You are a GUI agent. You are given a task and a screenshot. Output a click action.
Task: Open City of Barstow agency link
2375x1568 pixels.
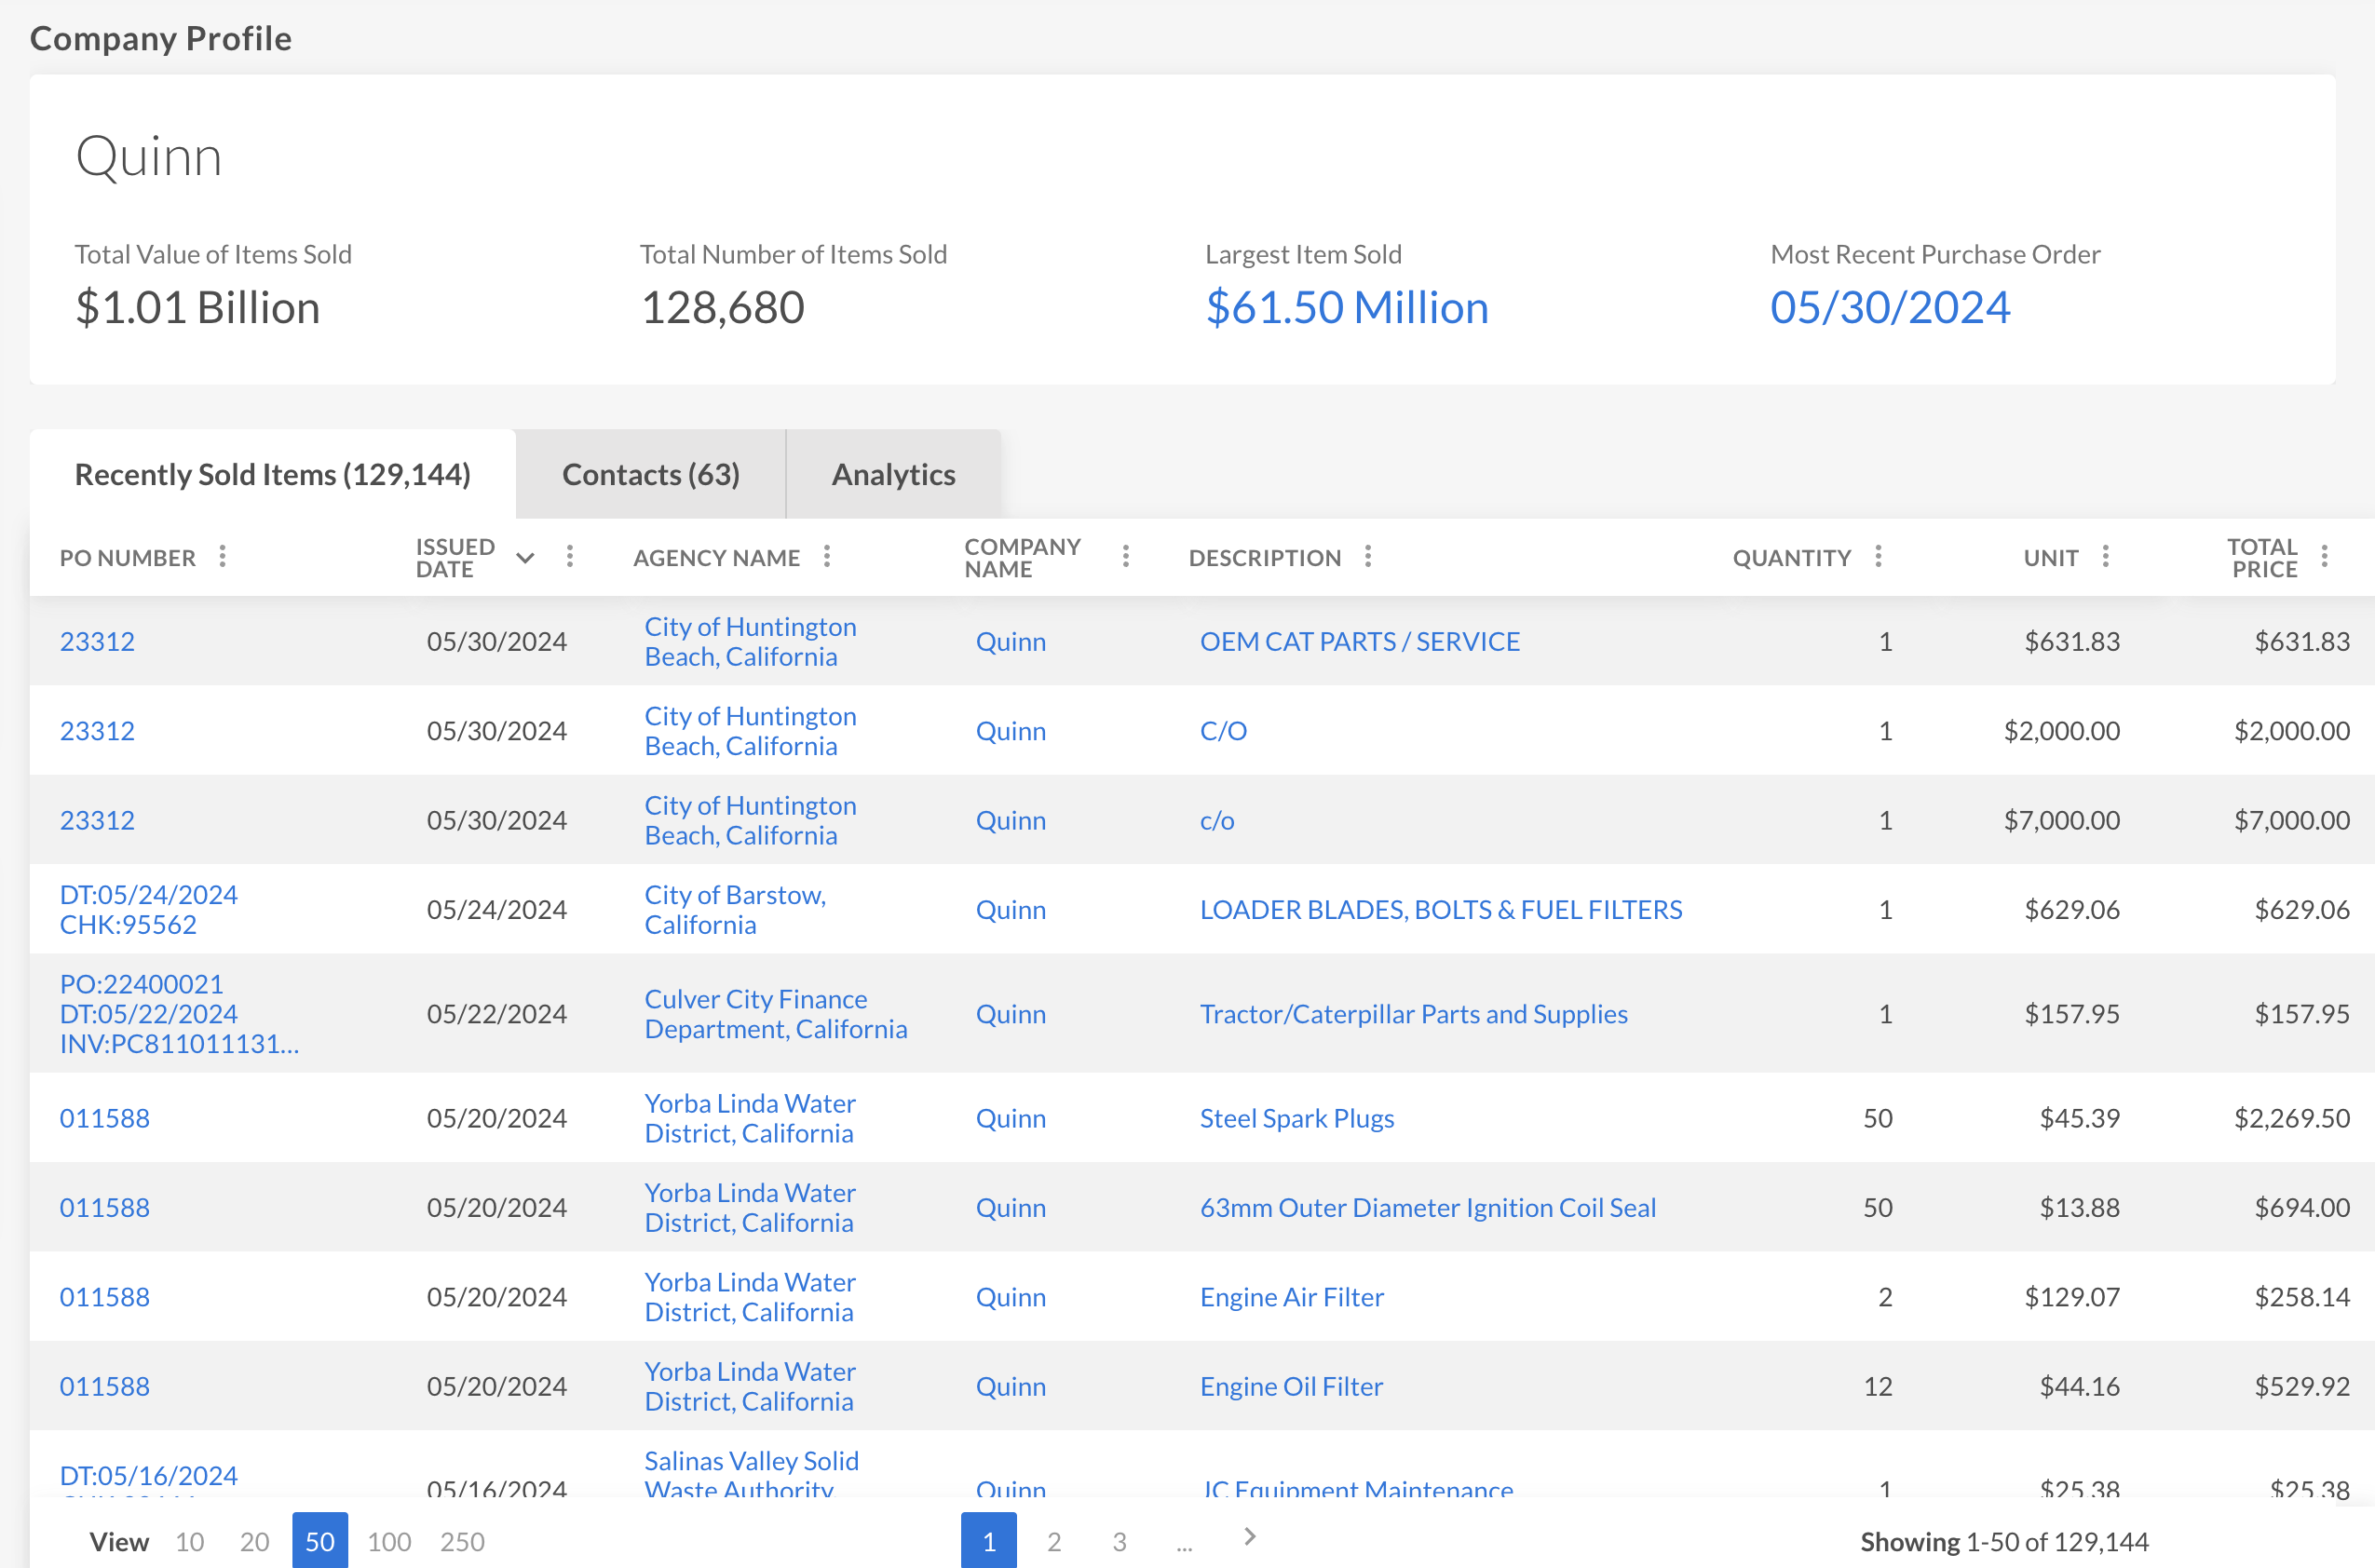click(735, 909)
